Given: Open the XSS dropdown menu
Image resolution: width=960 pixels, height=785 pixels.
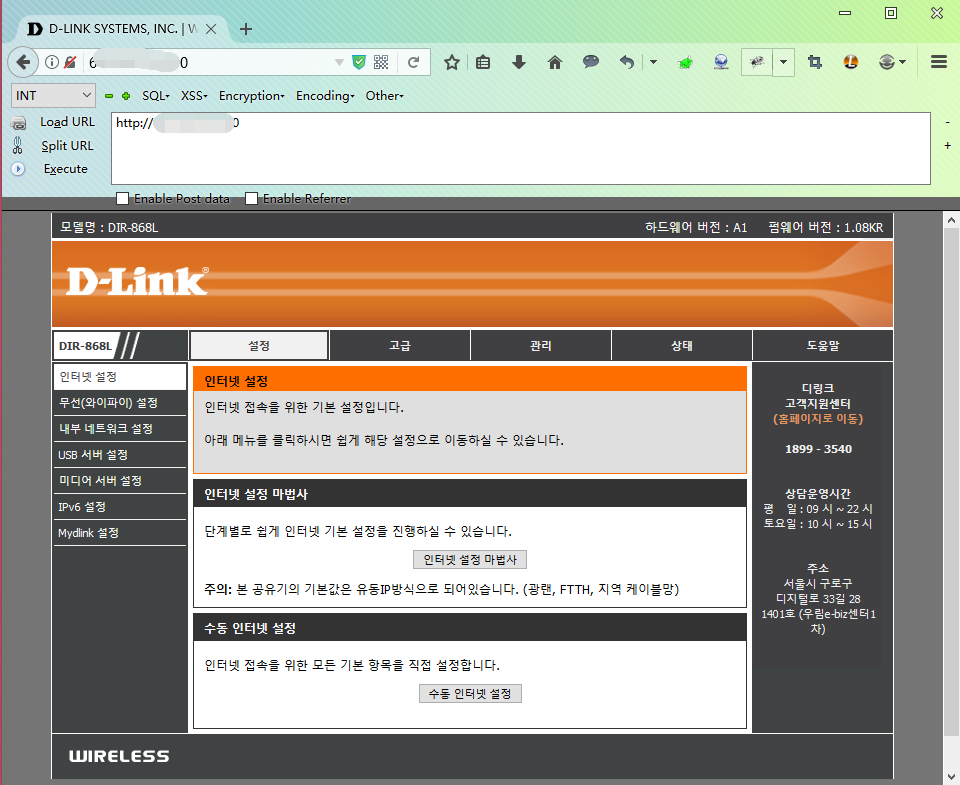Looking at the screenshot, I should click(194, 96).
